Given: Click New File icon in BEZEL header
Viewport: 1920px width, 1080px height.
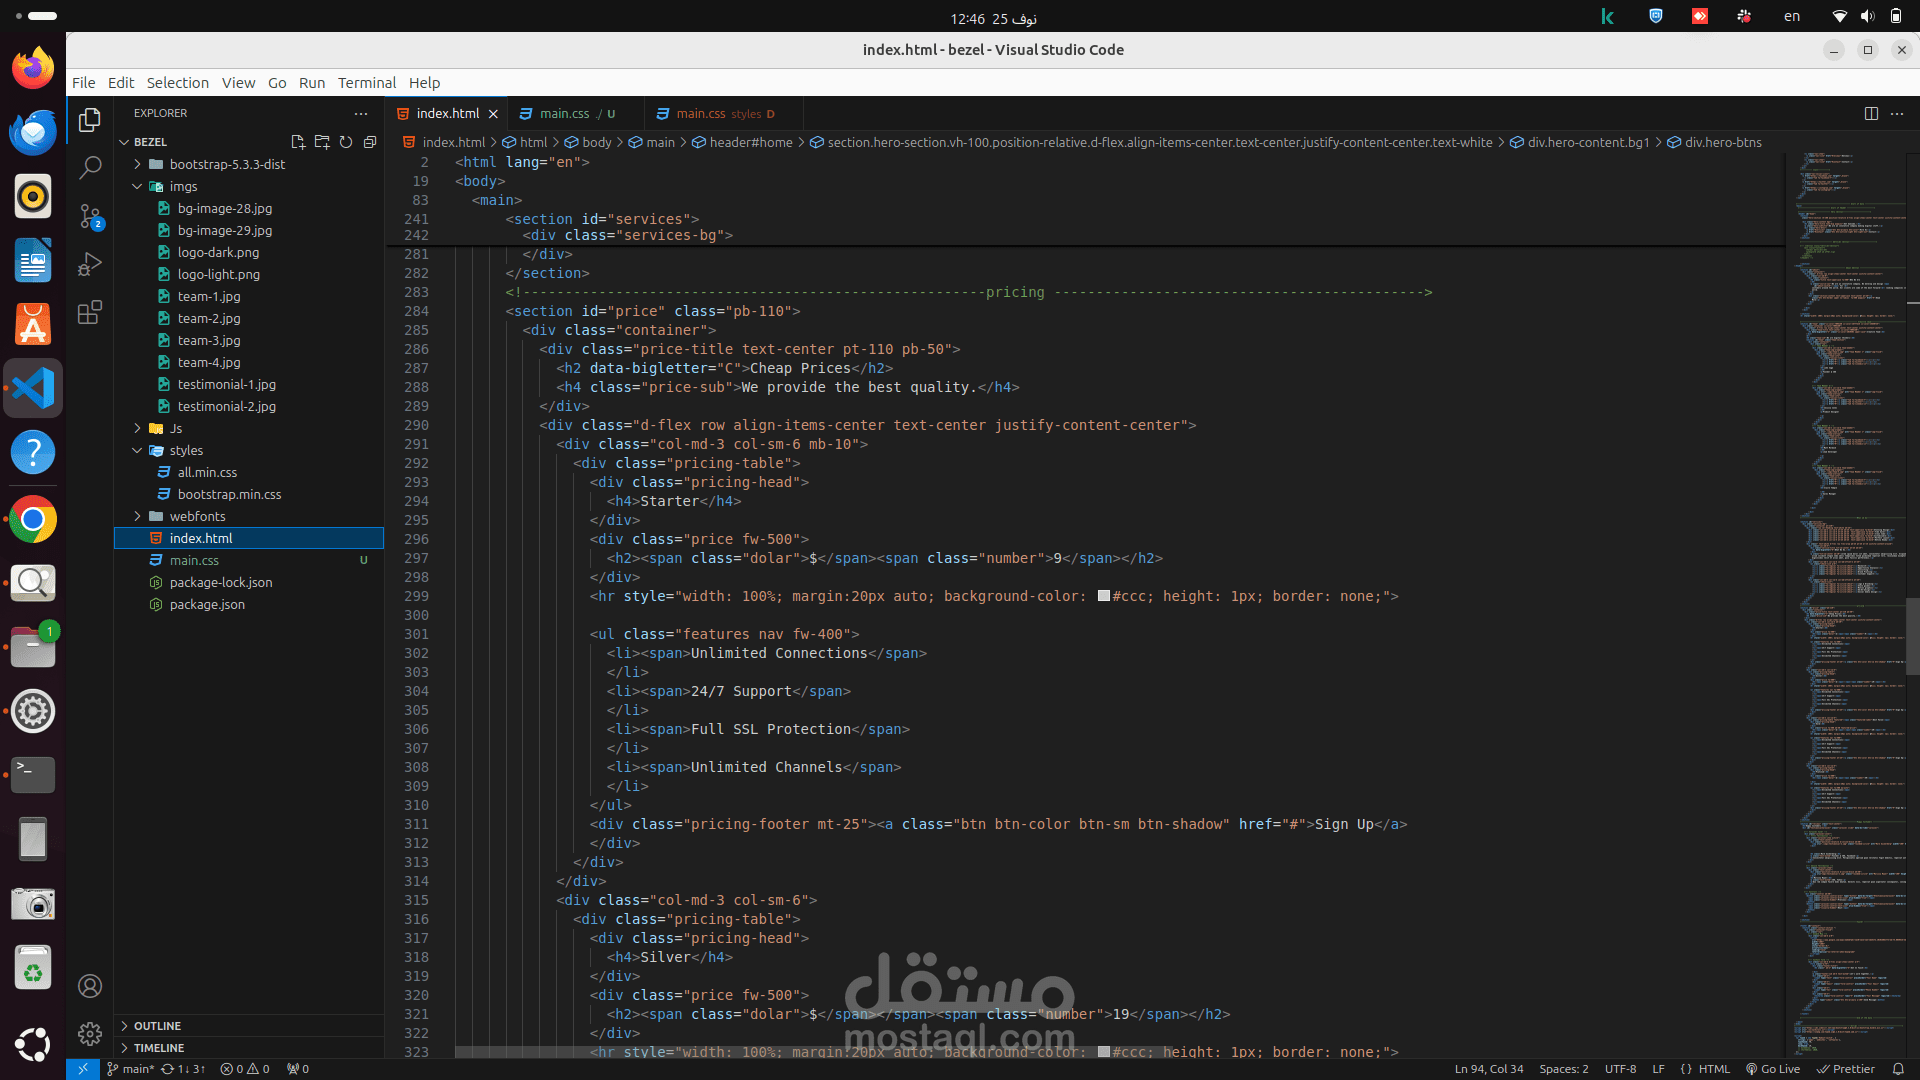Looking at the screenshot, I should pos(298,142).
